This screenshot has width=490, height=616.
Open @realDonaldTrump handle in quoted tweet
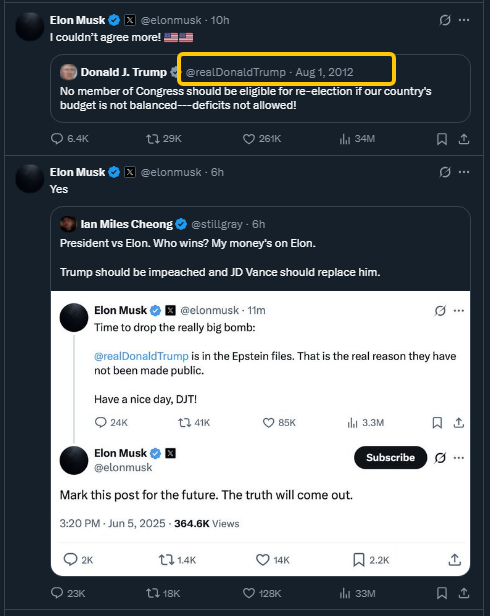(x=235, y=72)
